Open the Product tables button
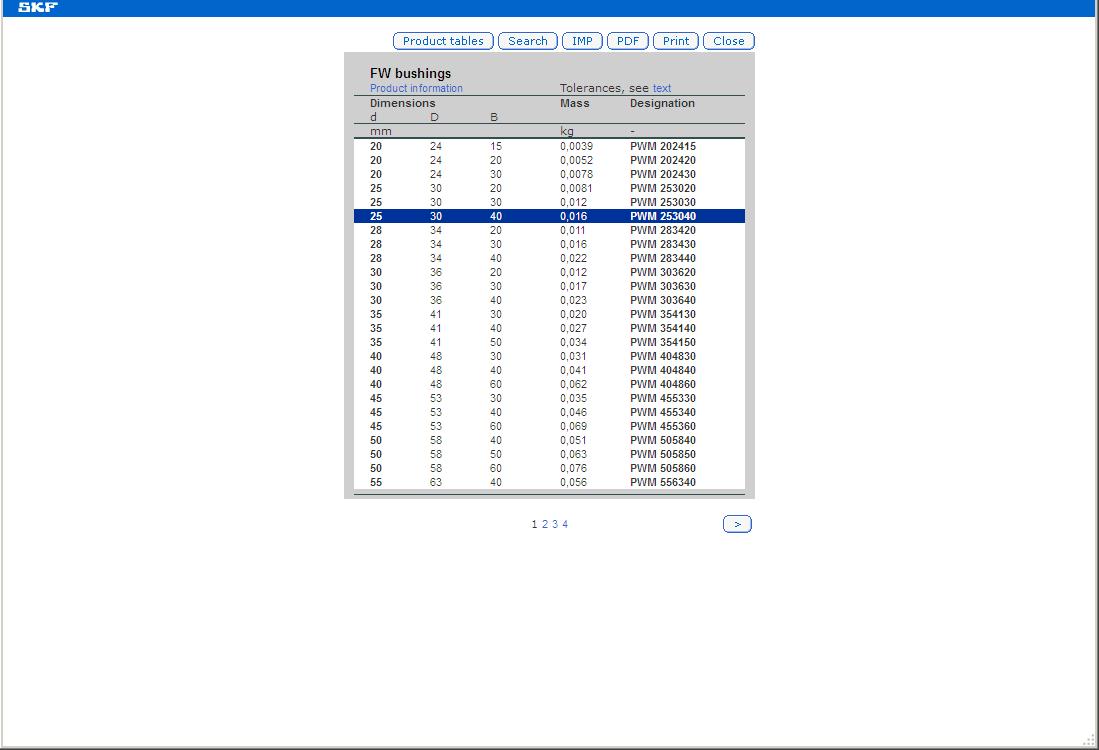The height and width of the screenshot is (750, 1099). point(443,41)
